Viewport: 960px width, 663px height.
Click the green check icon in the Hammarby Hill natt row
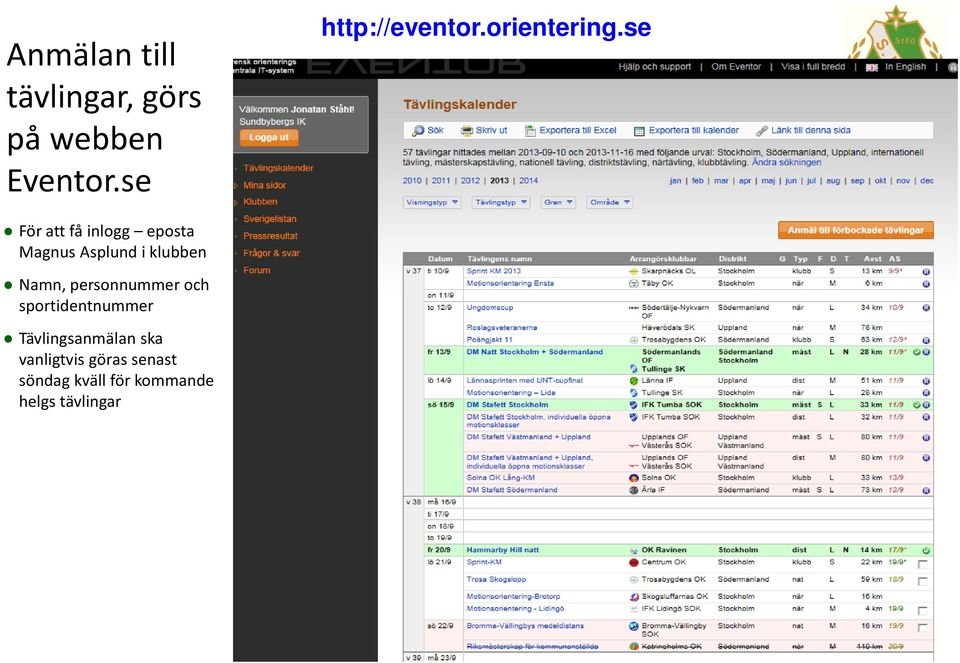point(926,550)
